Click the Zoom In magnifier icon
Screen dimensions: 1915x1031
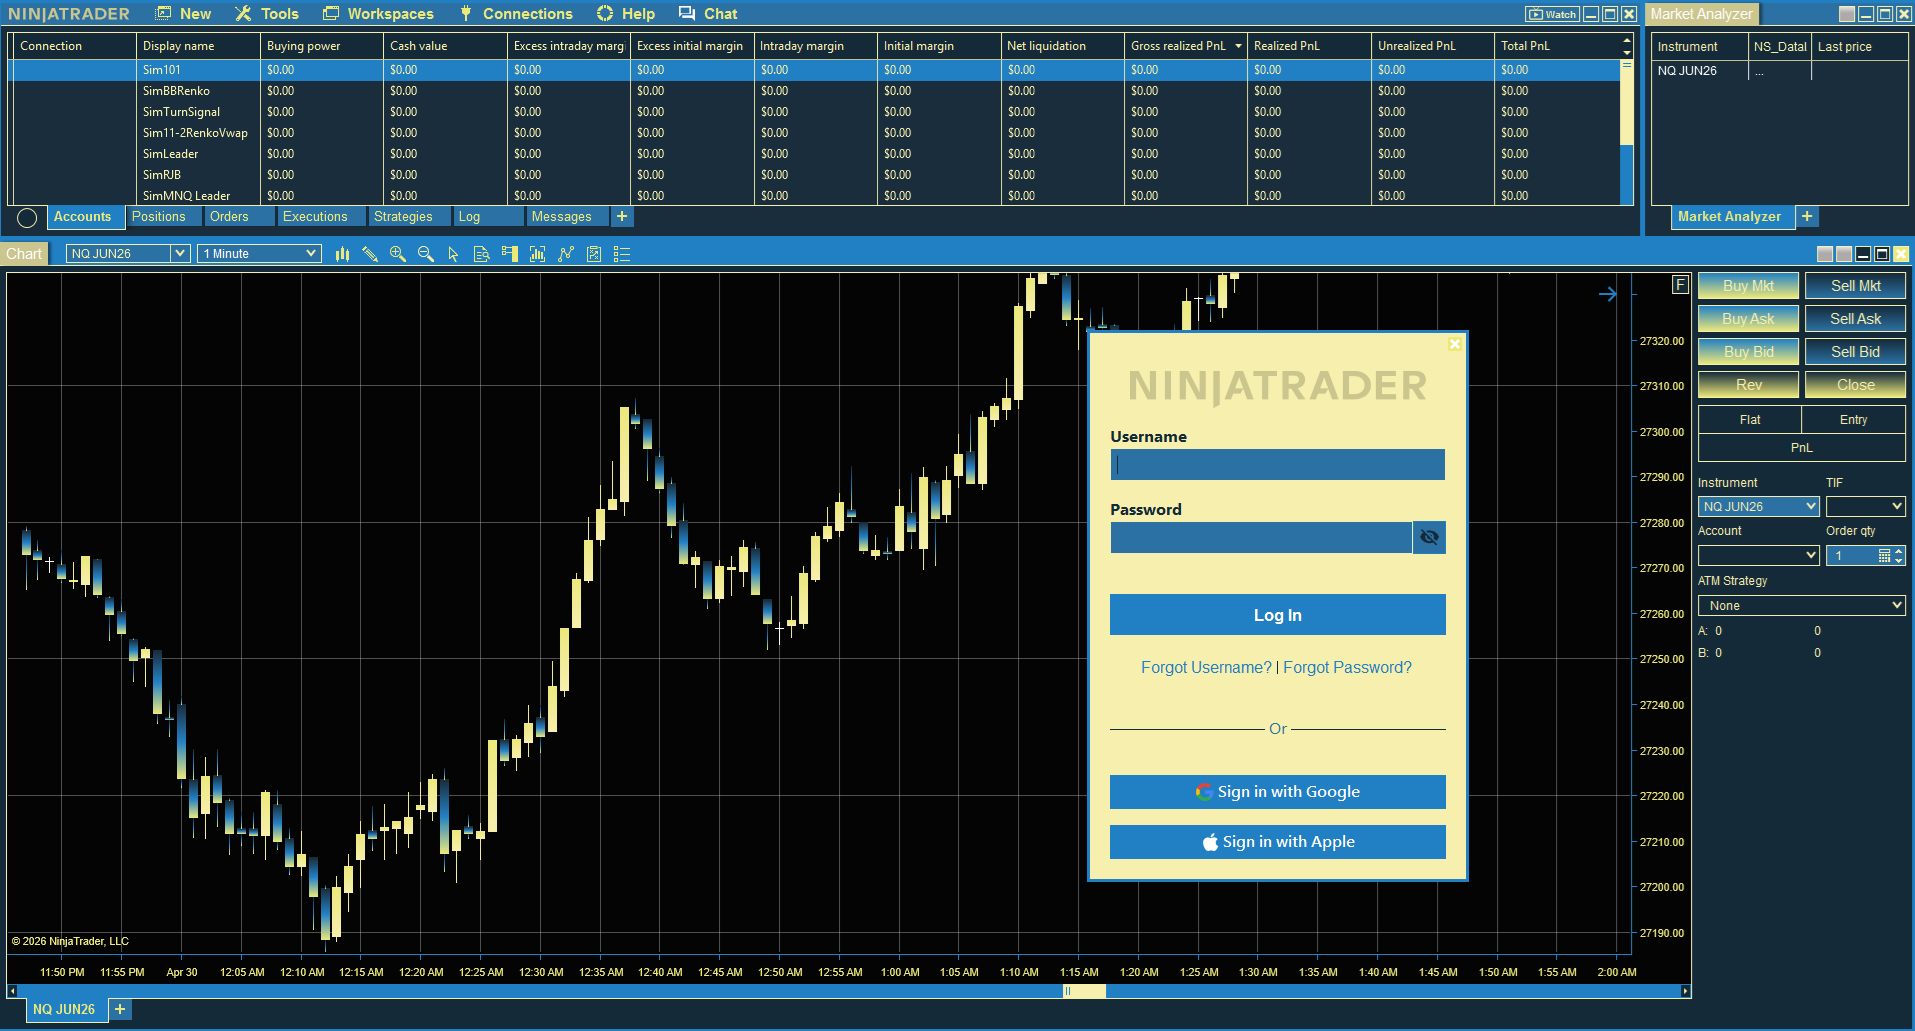tap(398, 254)
